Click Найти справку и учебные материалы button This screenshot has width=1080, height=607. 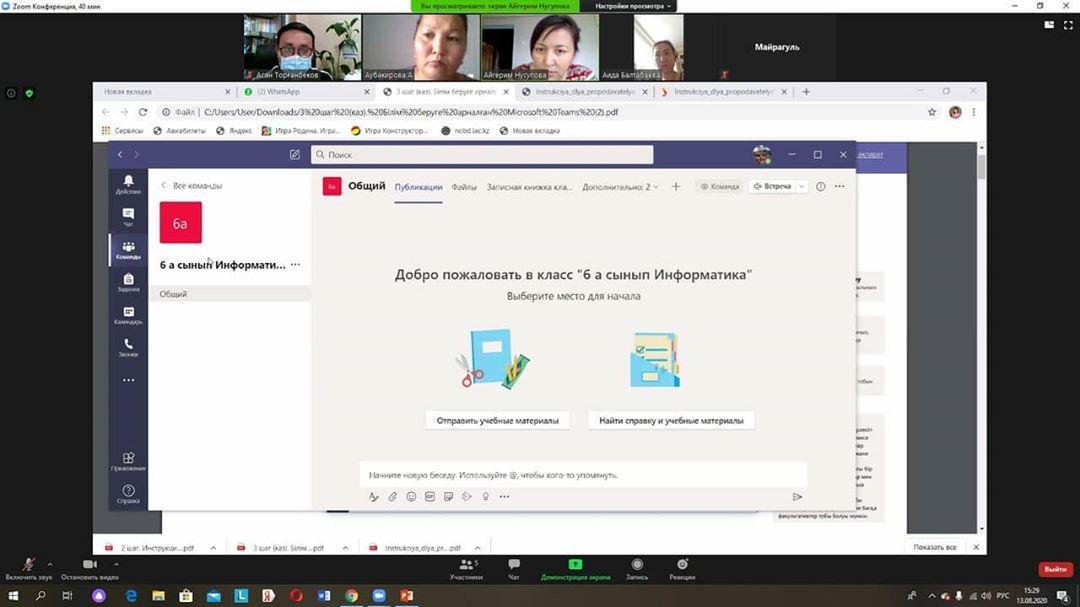pos(671,421)
